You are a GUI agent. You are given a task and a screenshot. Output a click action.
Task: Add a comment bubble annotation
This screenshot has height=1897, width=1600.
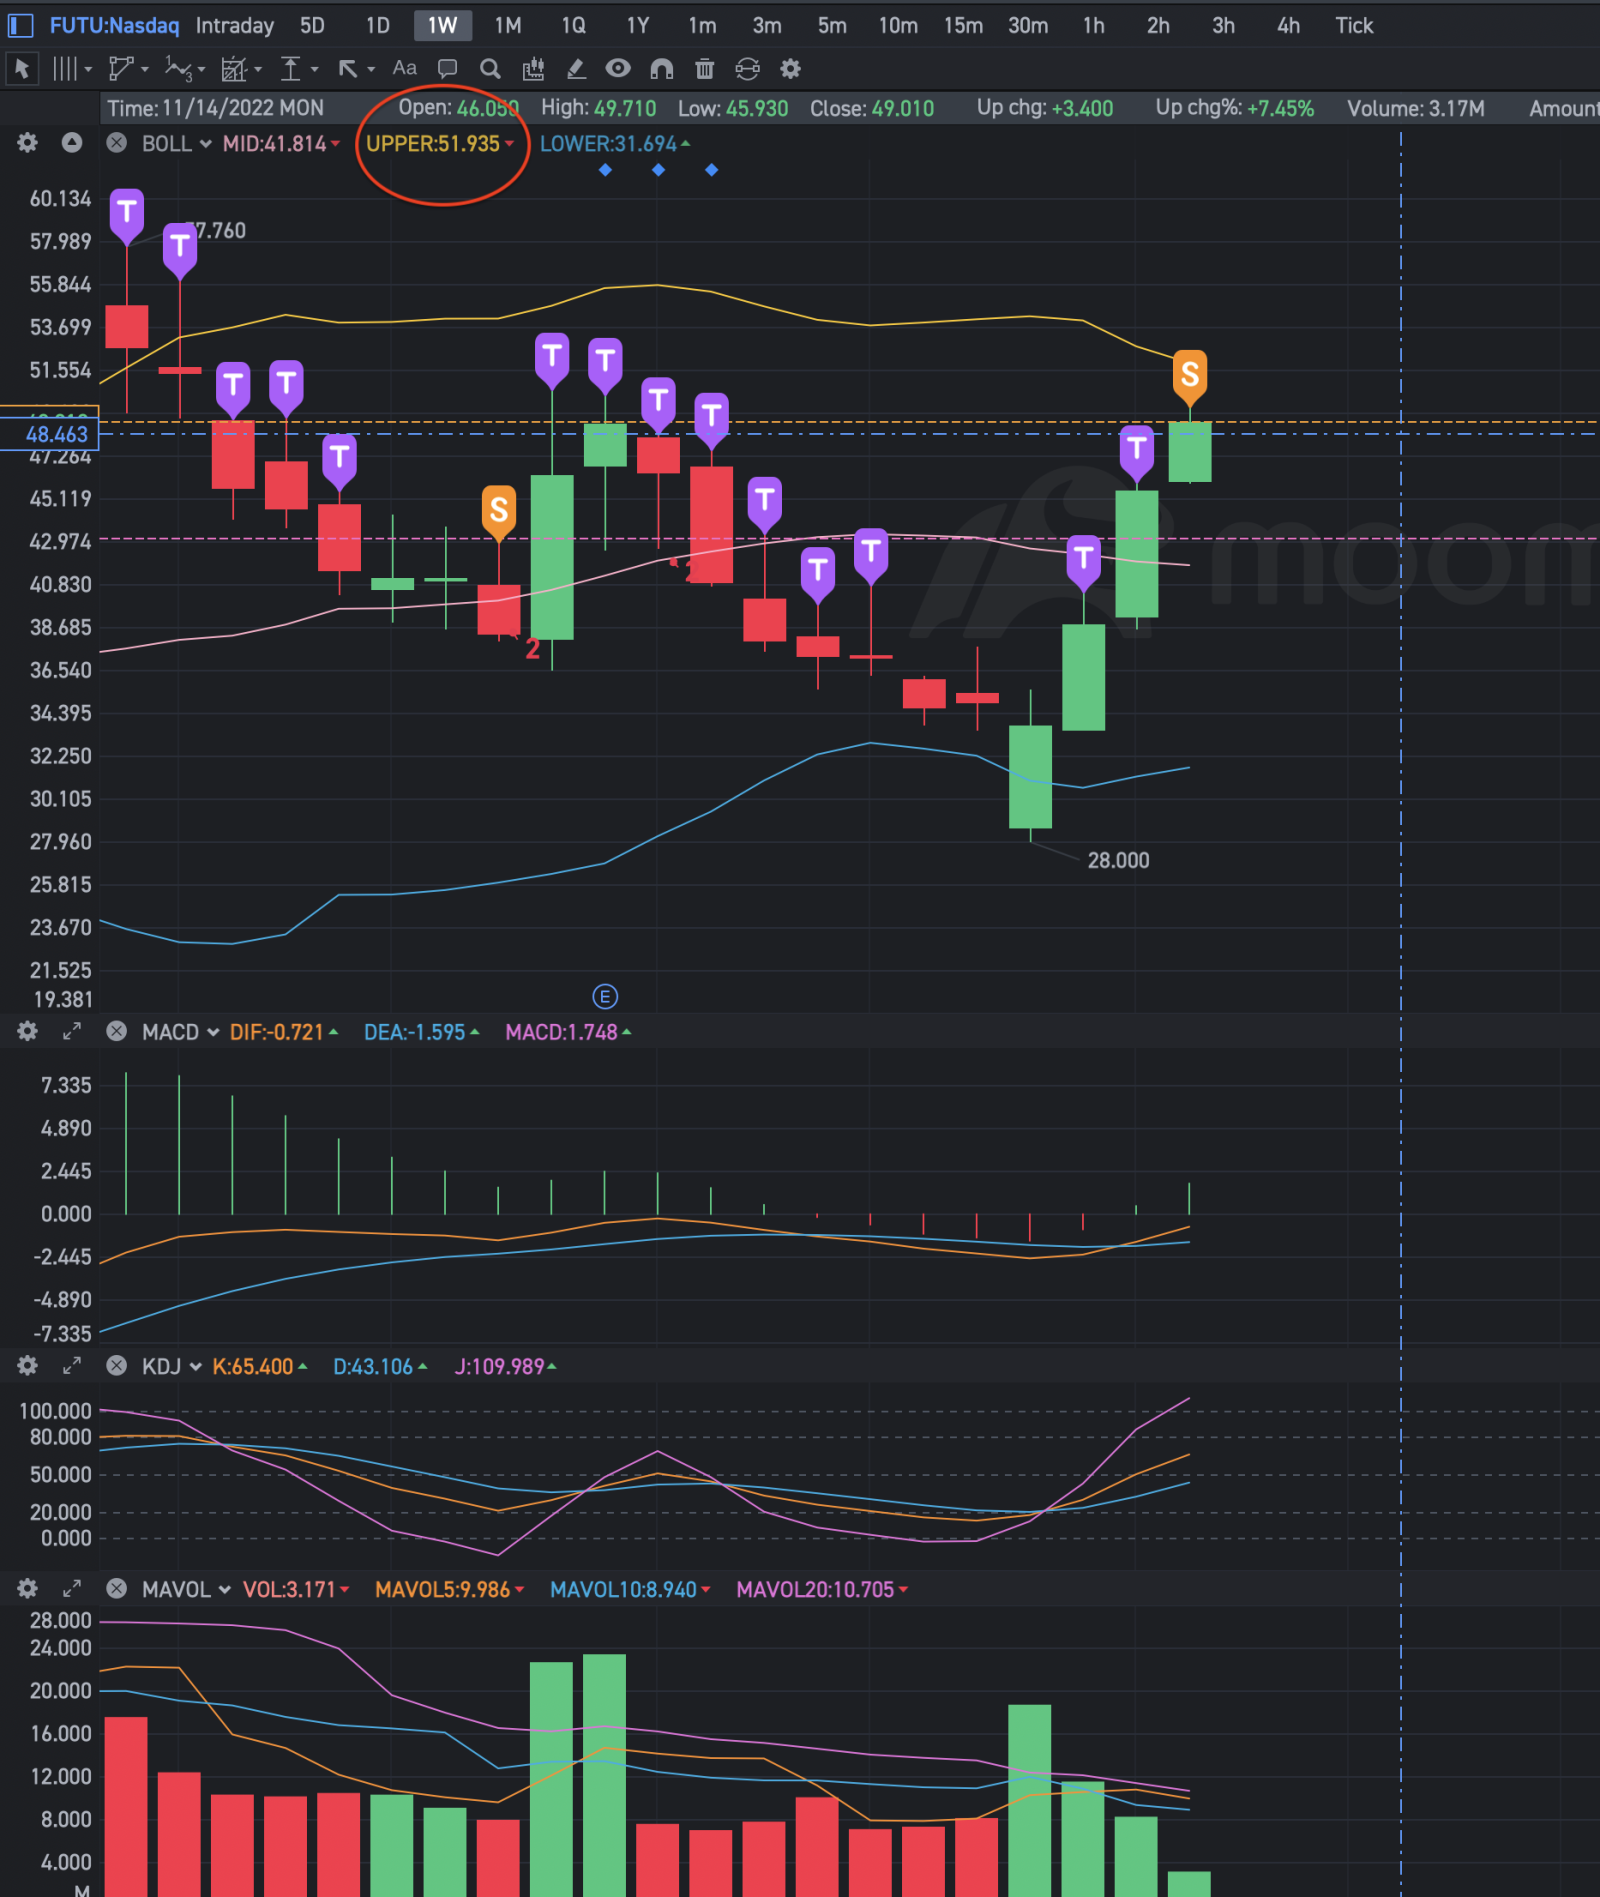(447, 69)
